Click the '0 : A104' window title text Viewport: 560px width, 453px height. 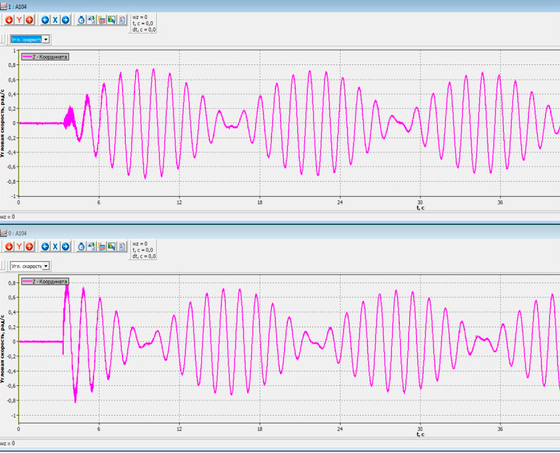pyautogui.click(x=18, y=234)
